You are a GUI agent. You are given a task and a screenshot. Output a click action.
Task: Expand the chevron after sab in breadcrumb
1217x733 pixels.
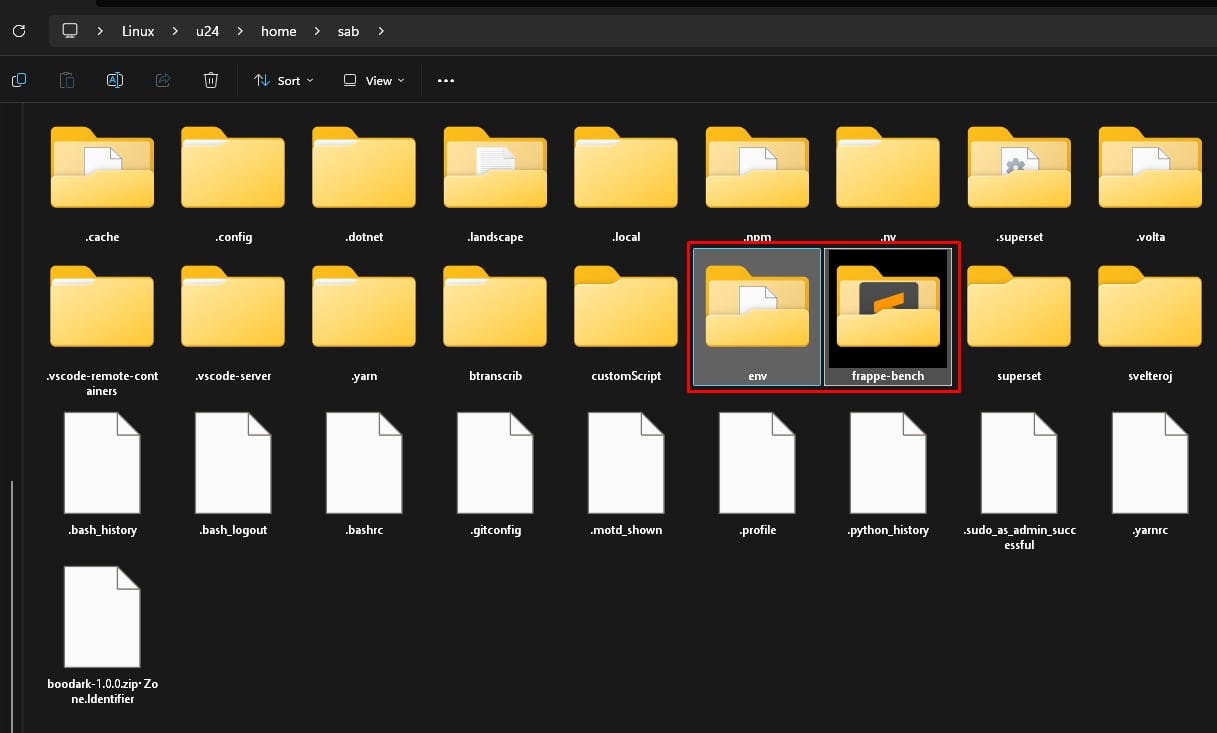click(x=381, y=31)
